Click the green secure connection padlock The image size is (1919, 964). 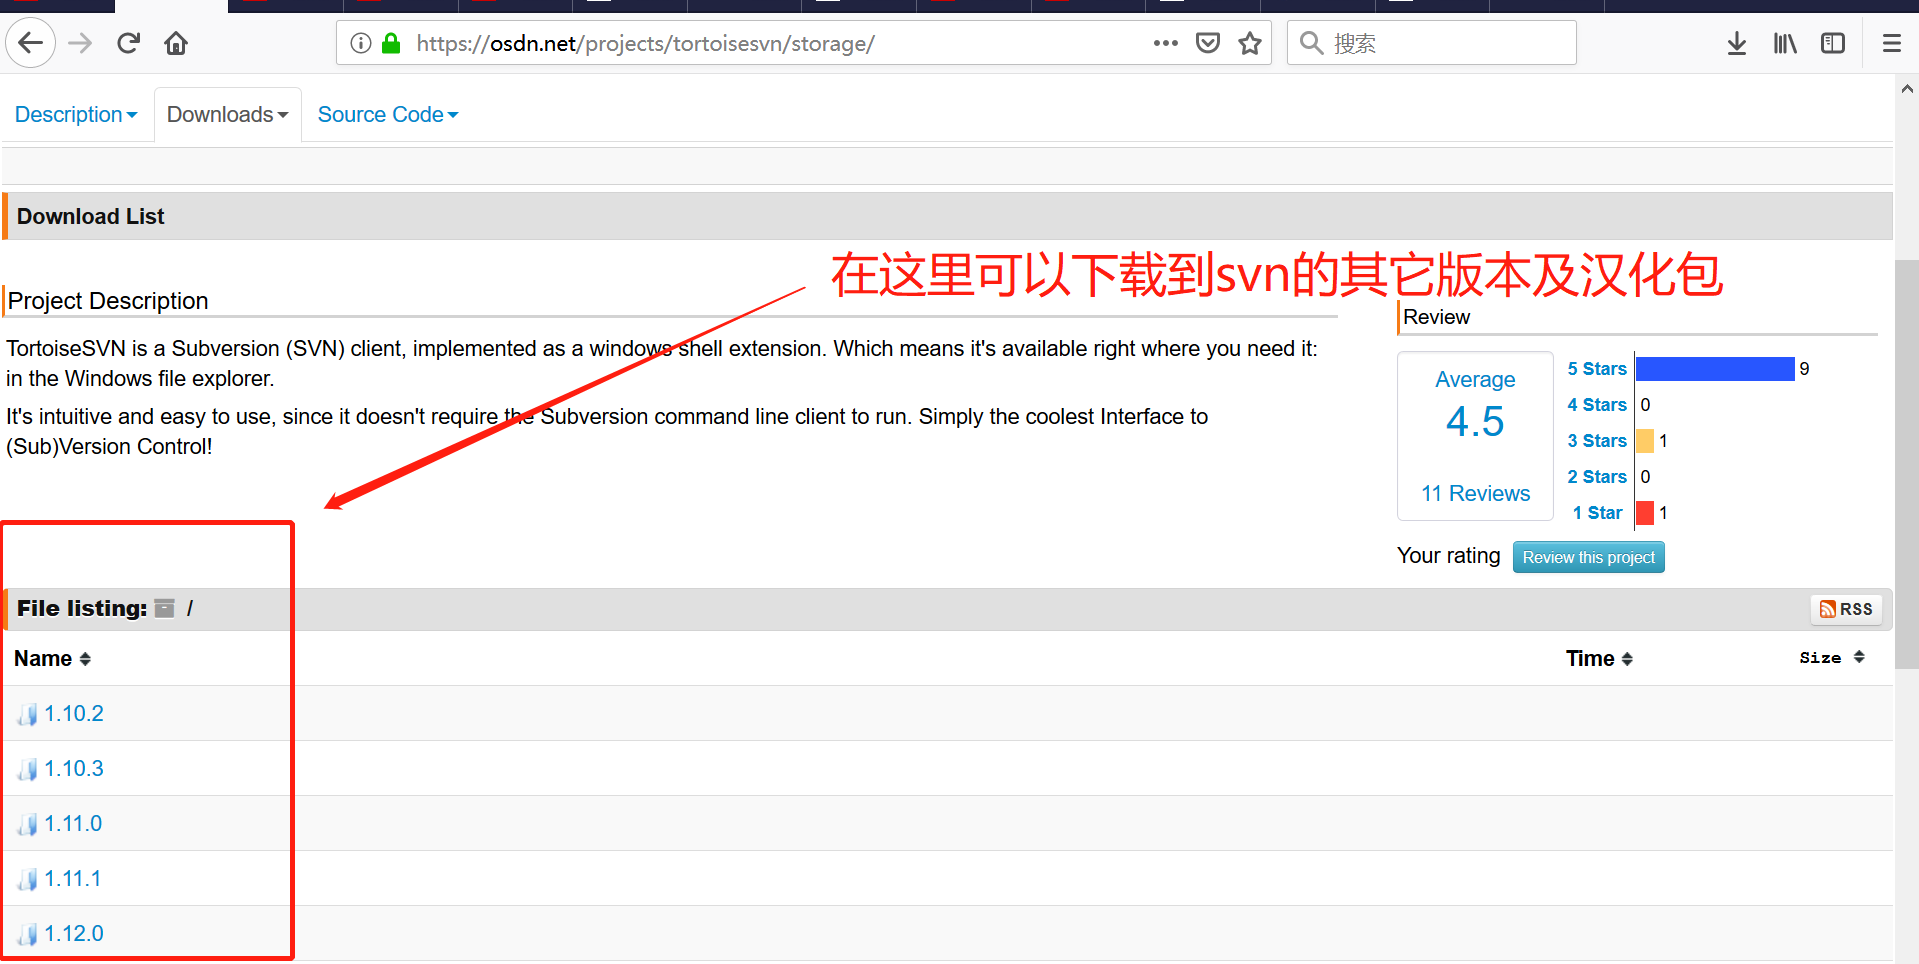coord(391,43)
